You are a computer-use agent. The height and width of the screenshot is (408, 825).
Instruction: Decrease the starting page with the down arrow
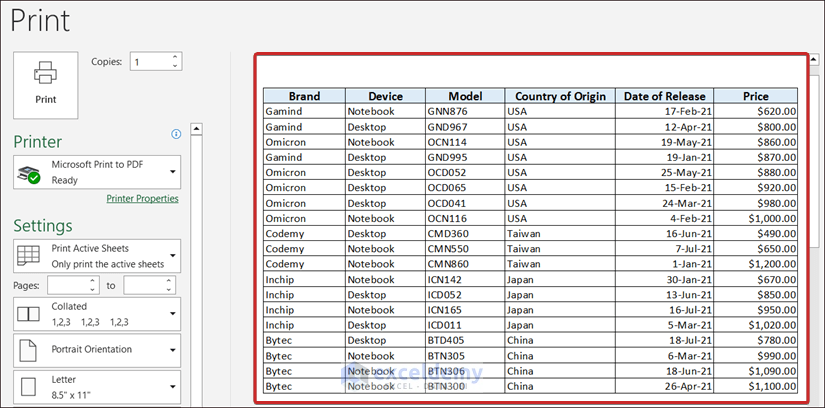pos(93,290)
